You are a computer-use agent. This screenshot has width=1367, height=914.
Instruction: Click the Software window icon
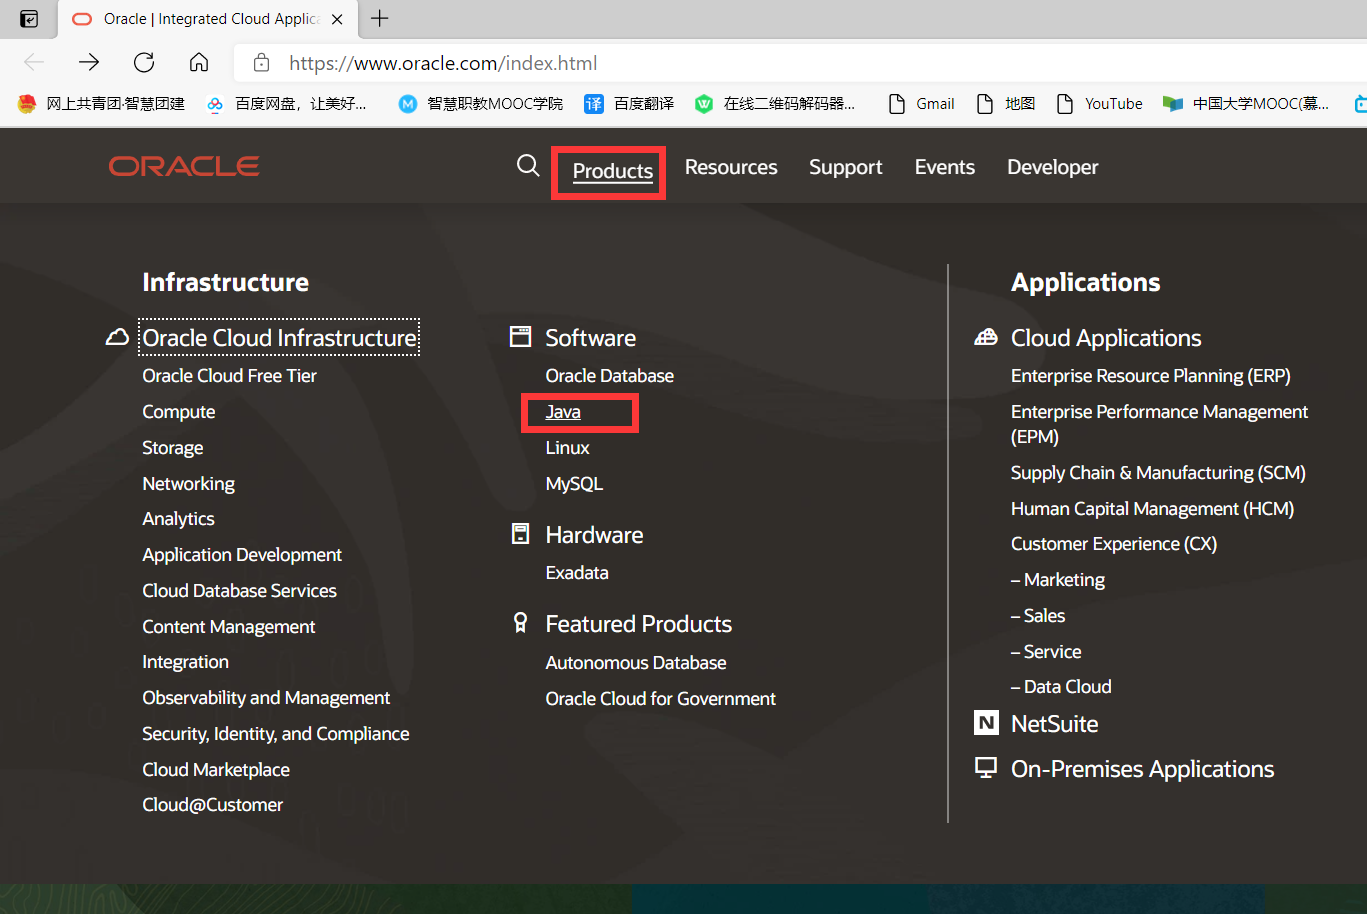tap(520, 336)
